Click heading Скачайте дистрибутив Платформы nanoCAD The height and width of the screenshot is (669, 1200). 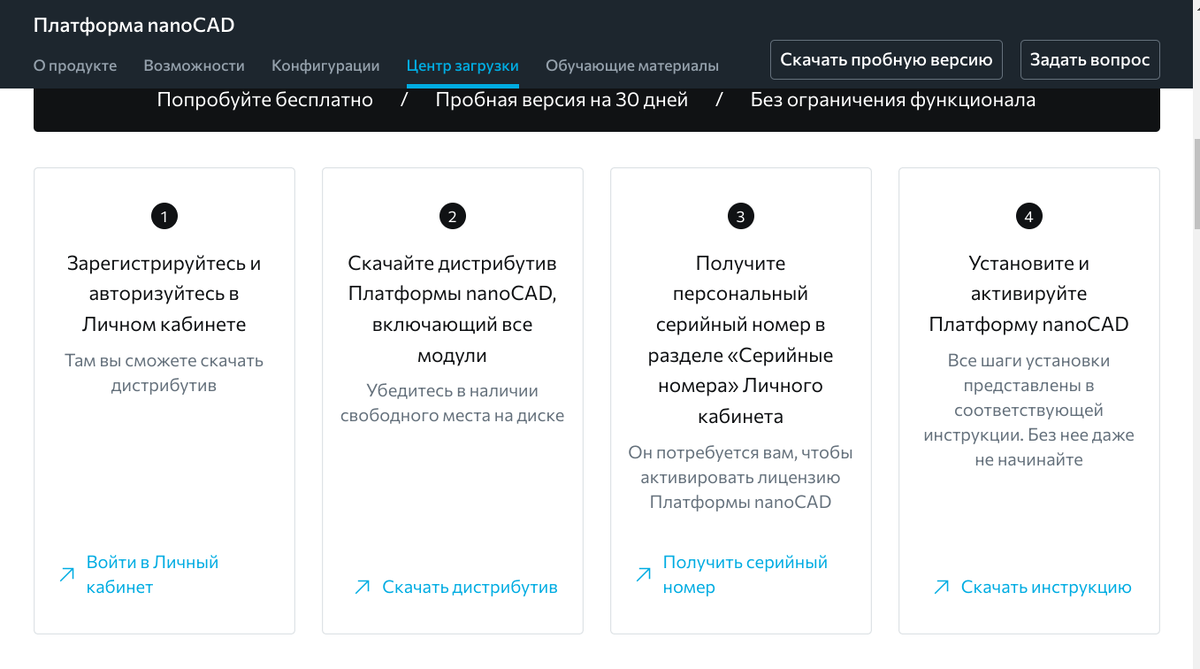[x=452, y=309]
